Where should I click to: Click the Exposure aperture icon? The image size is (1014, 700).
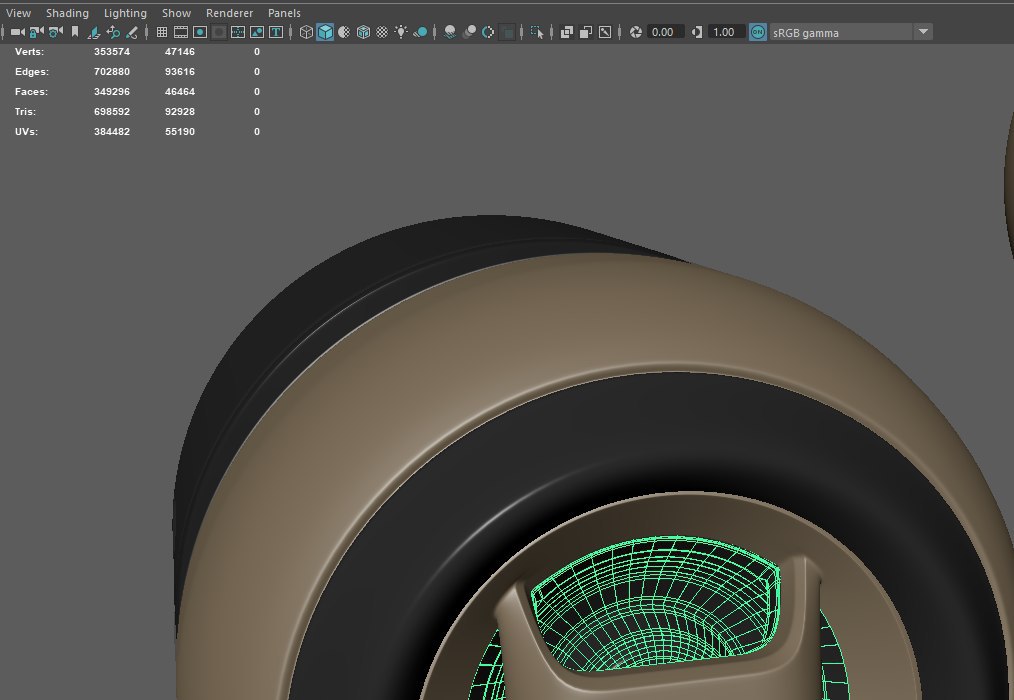click(636, 32)
